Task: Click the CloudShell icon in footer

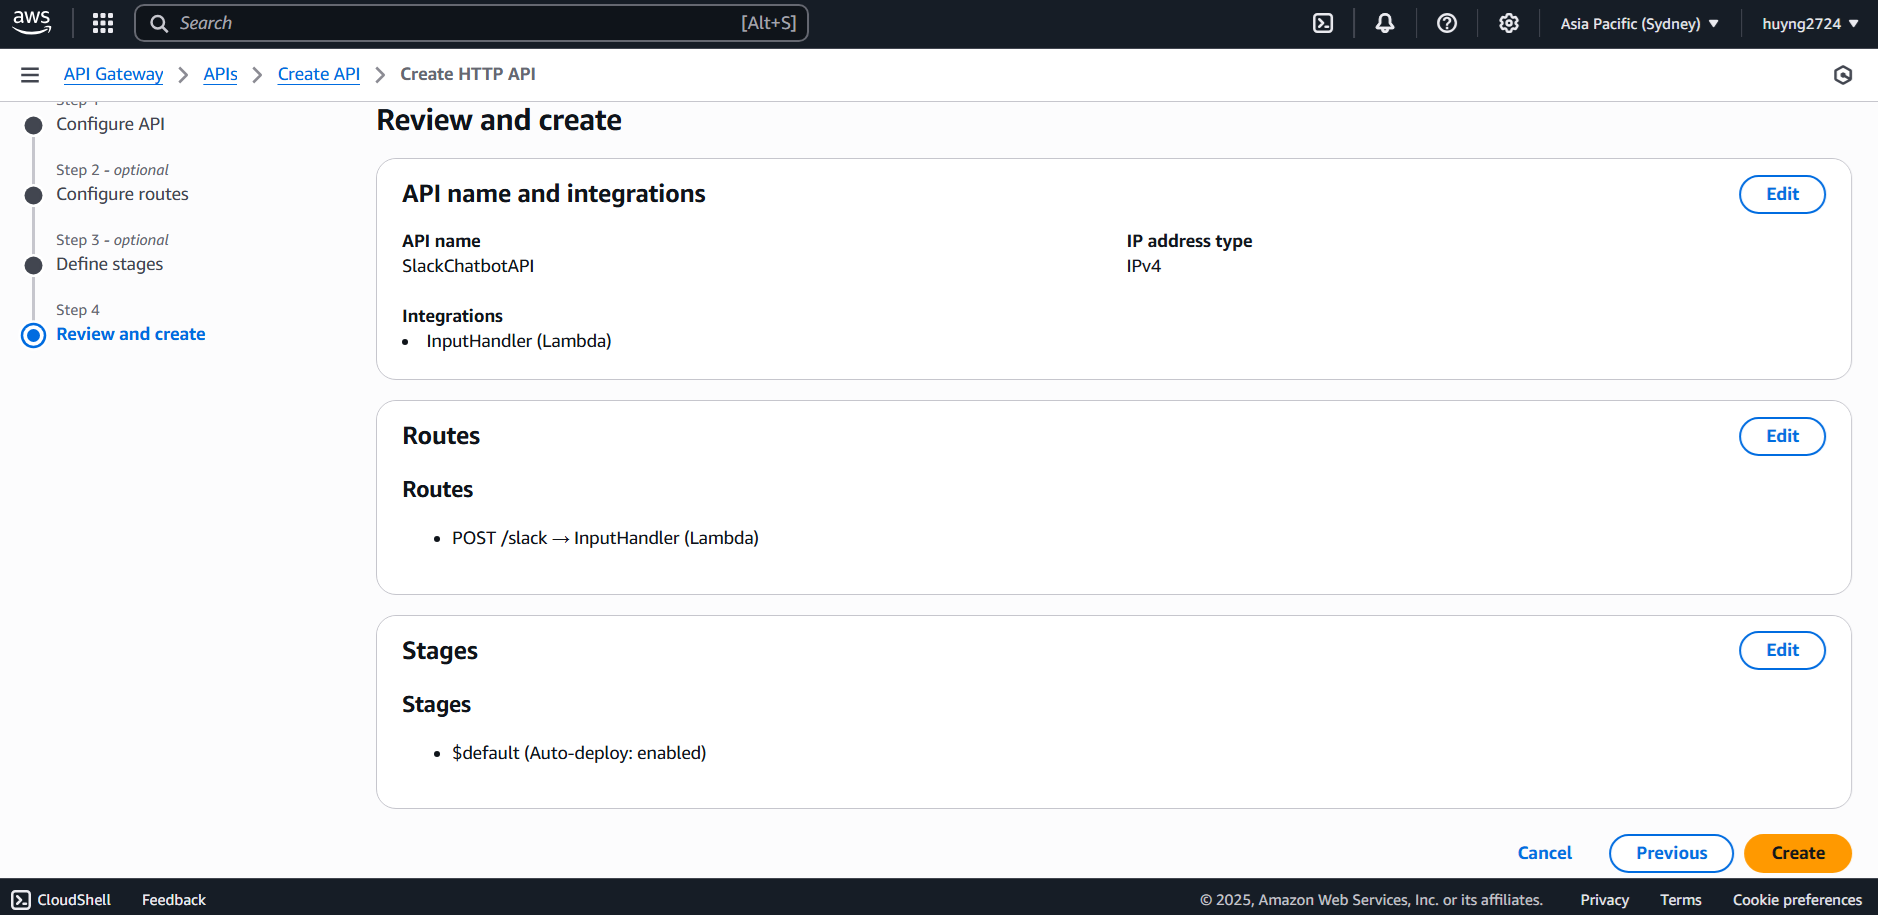Action: coord(21,900)
